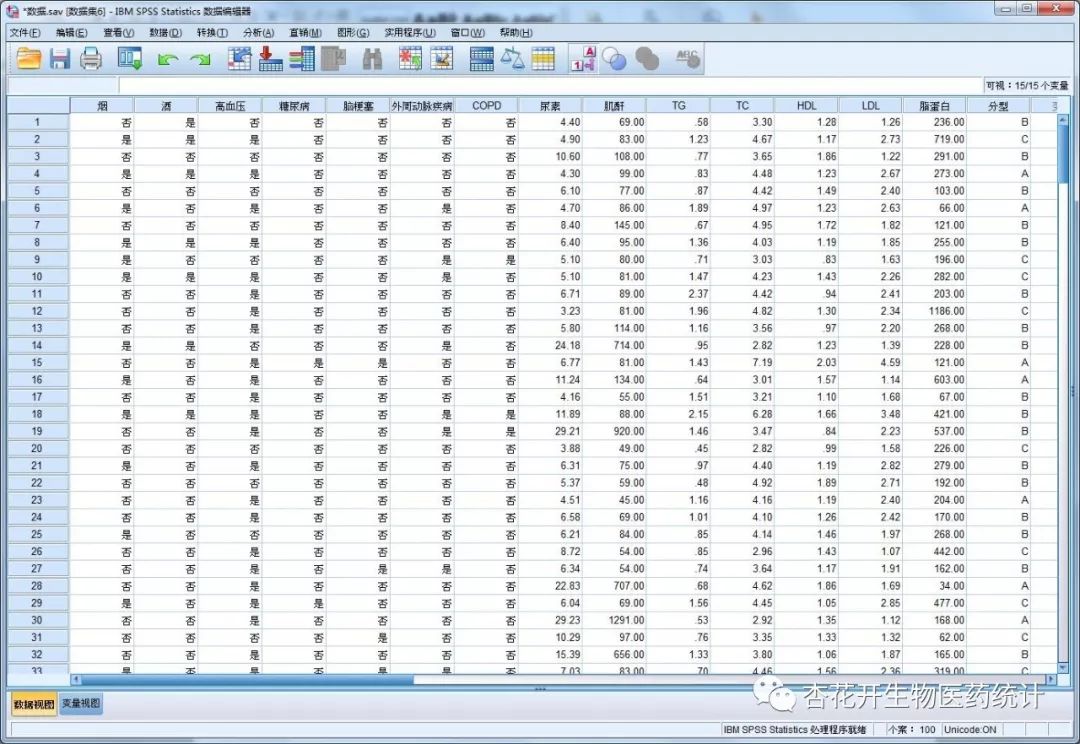Toggle Value Labels toolbar icon
The height and width of the screenshot is (744, 1080).
tap(583, 60)
